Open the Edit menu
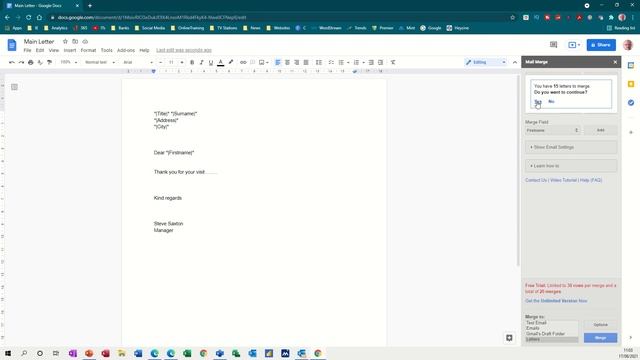The height and width of the screenshot is (360, 640). [x=40, y=50]
